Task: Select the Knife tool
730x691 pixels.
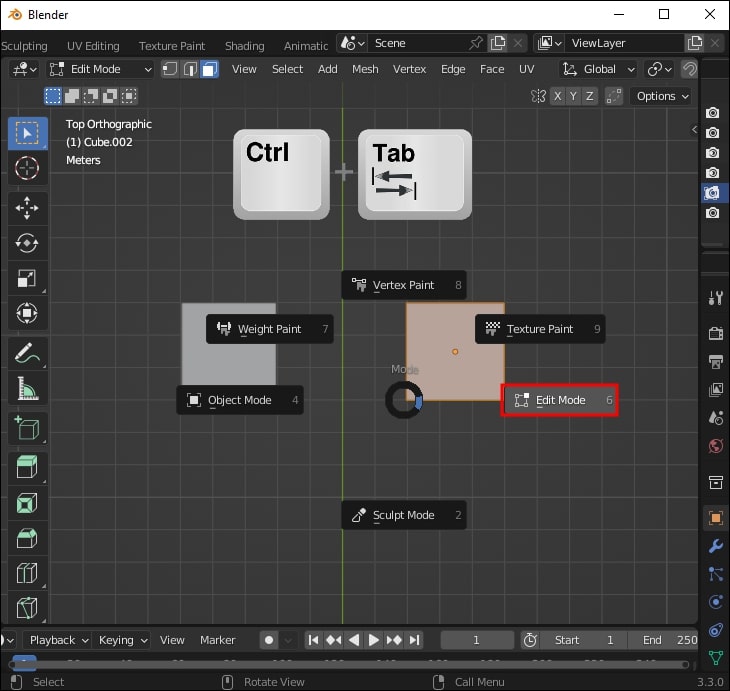Action: [x=27, y=608]
